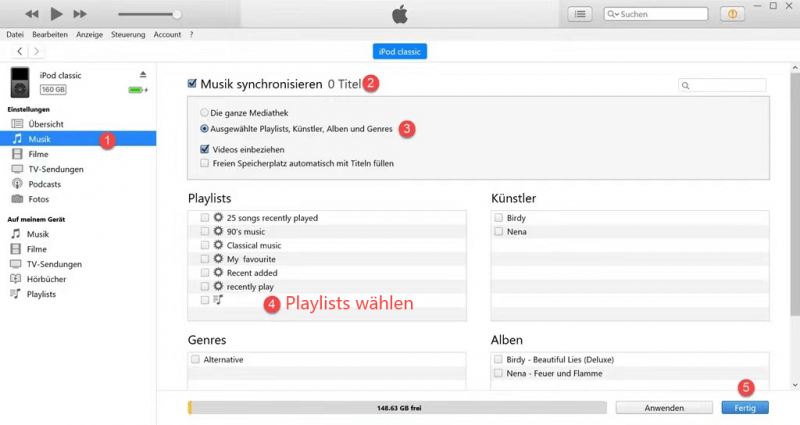Check the artist Nena
The image size is (800, 425).
tap(498, 232)
